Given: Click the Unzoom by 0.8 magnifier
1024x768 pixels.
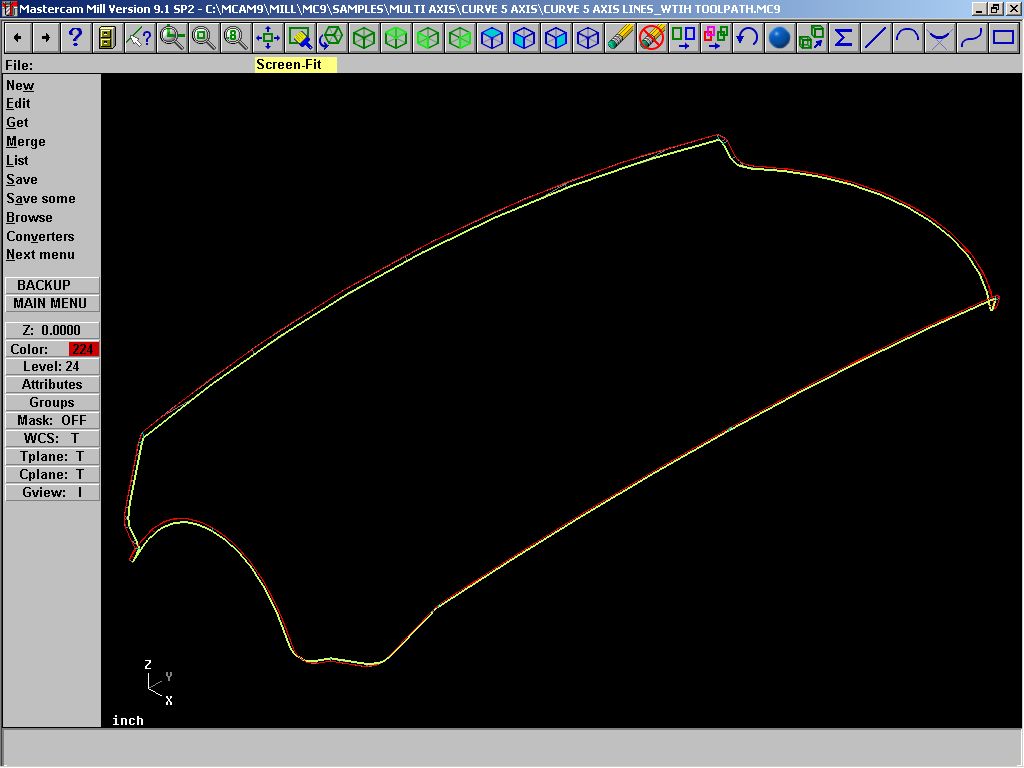Looking at the screenshot, I should point(236,38).
